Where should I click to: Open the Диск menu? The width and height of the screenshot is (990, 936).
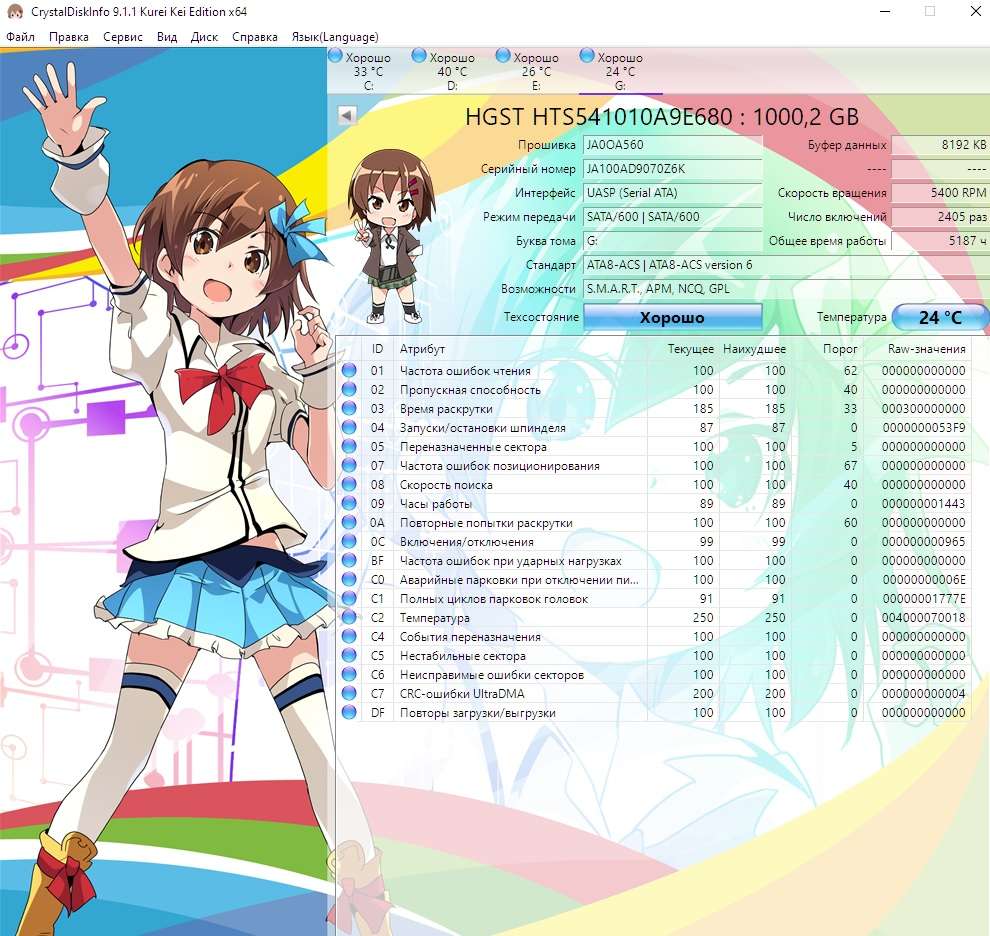click(x=204, y=37)
